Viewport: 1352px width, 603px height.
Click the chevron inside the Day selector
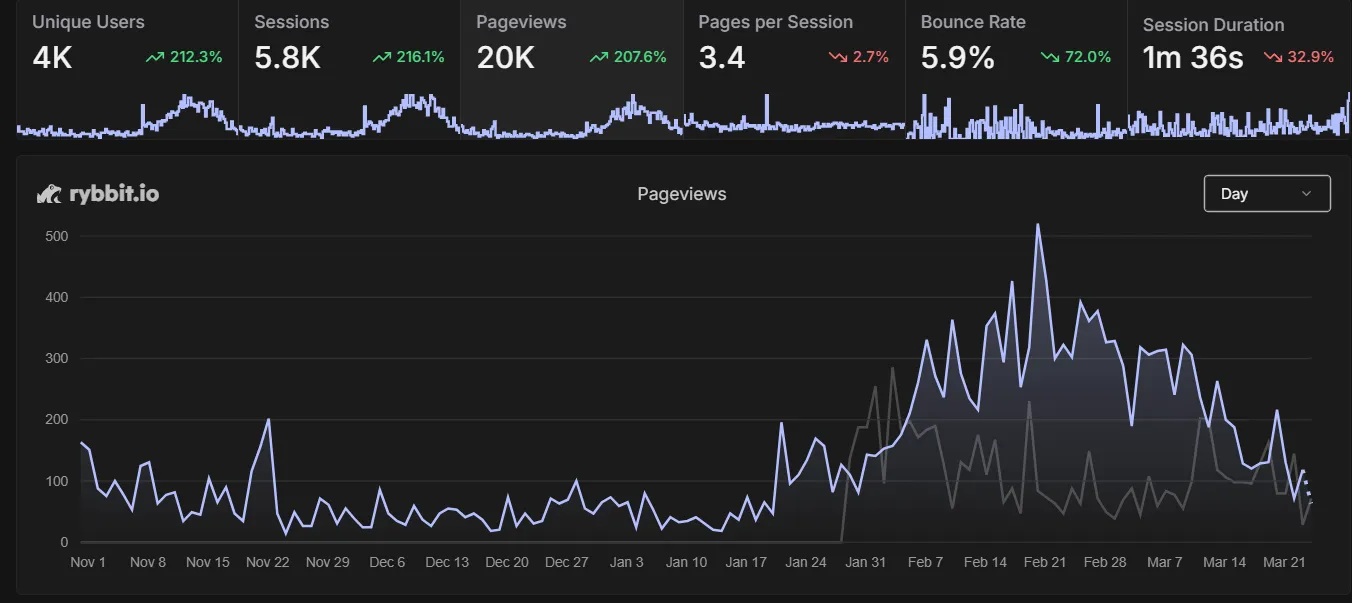pos(1306,193)
